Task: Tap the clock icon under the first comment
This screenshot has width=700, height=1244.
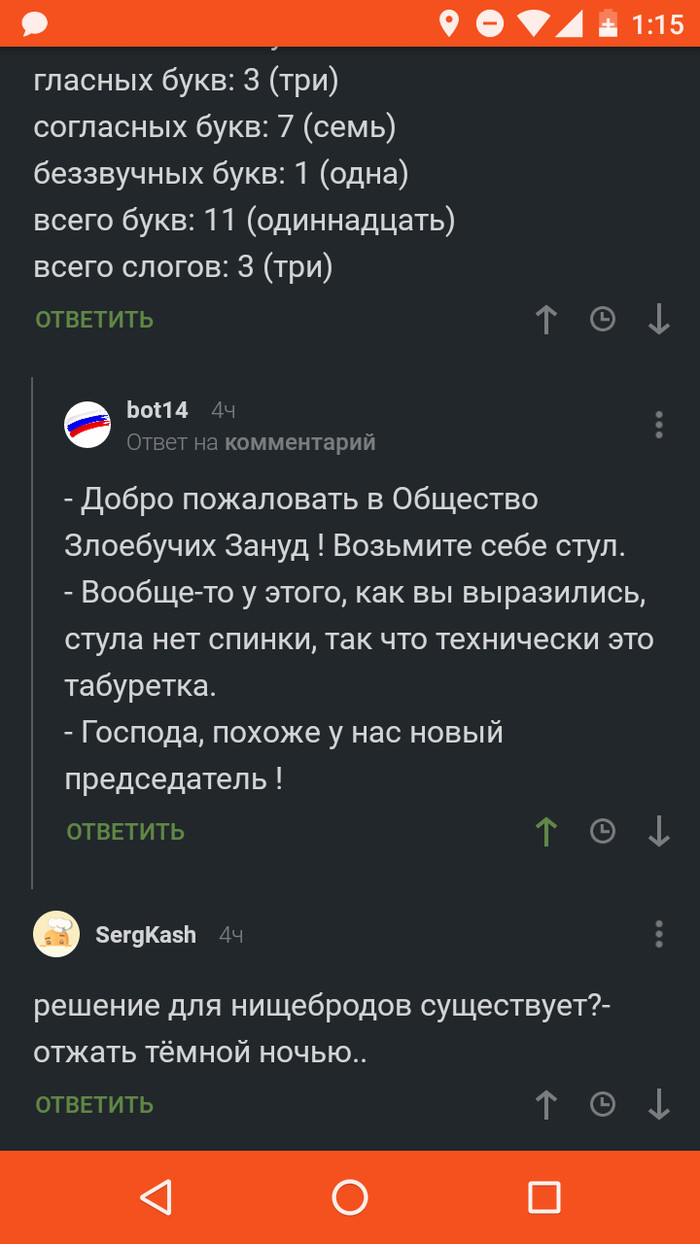Action: 602,320
